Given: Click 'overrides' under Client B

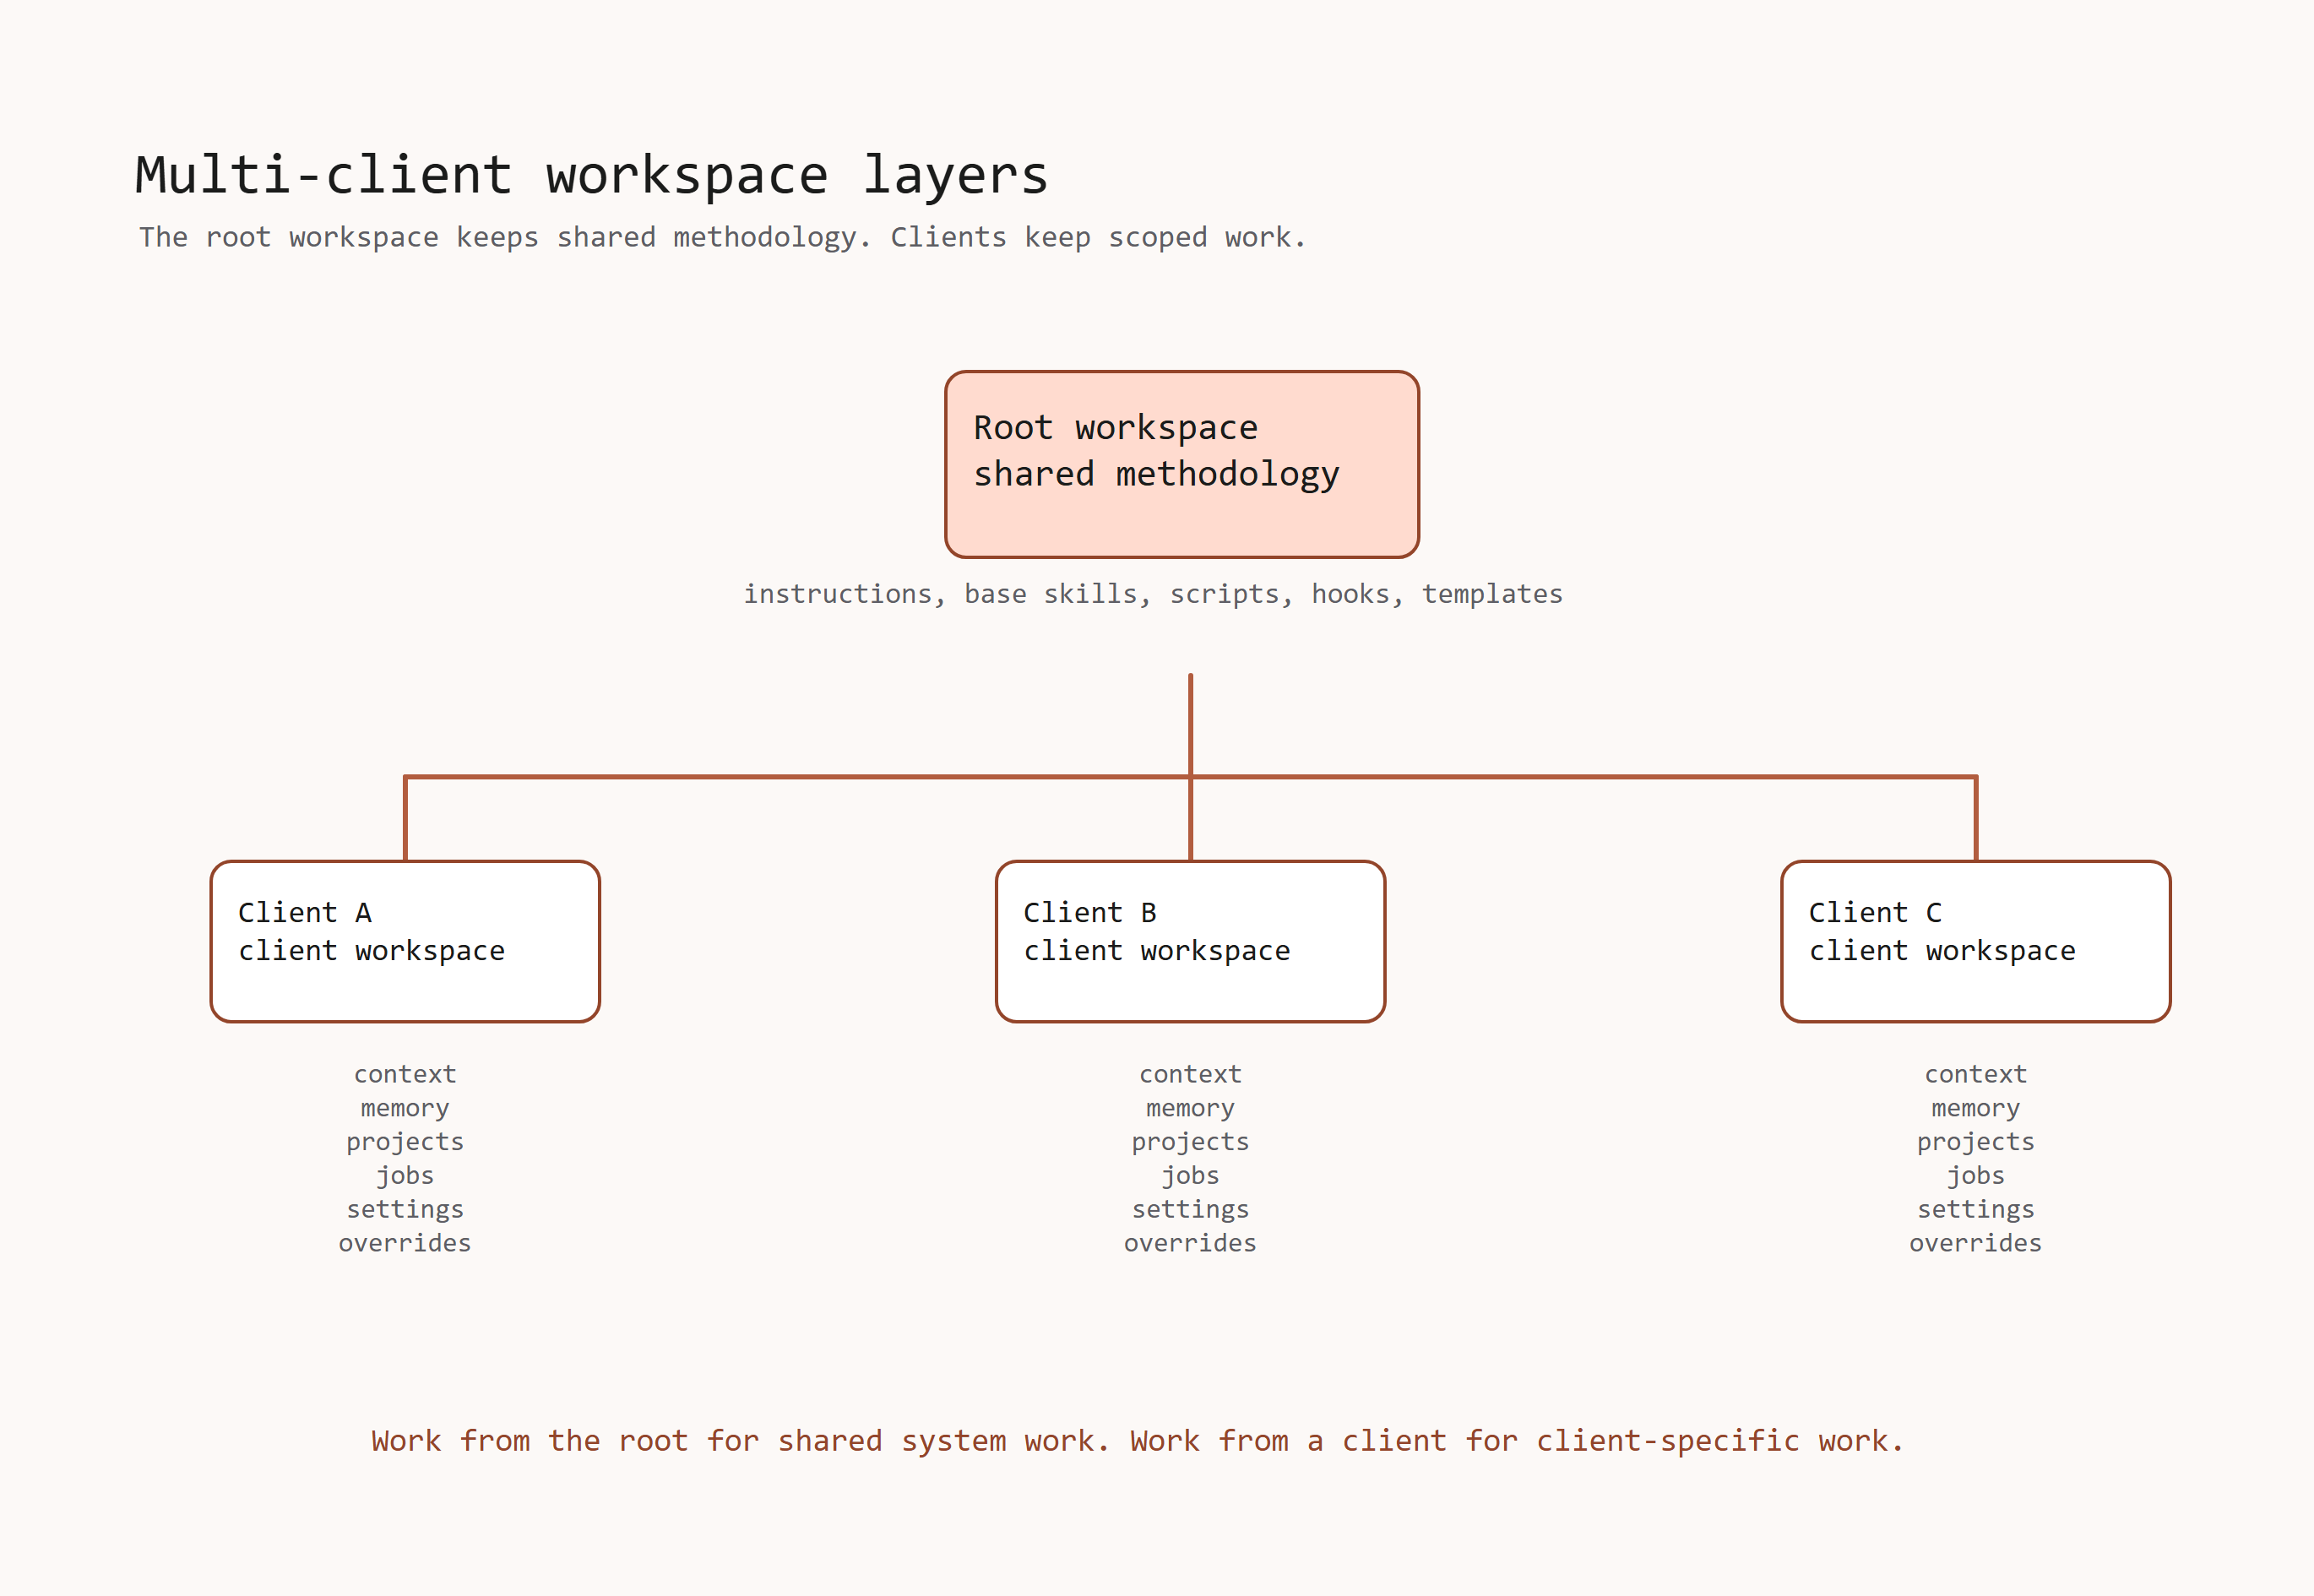Looking at the screenshot, I should (1190, 1243).
